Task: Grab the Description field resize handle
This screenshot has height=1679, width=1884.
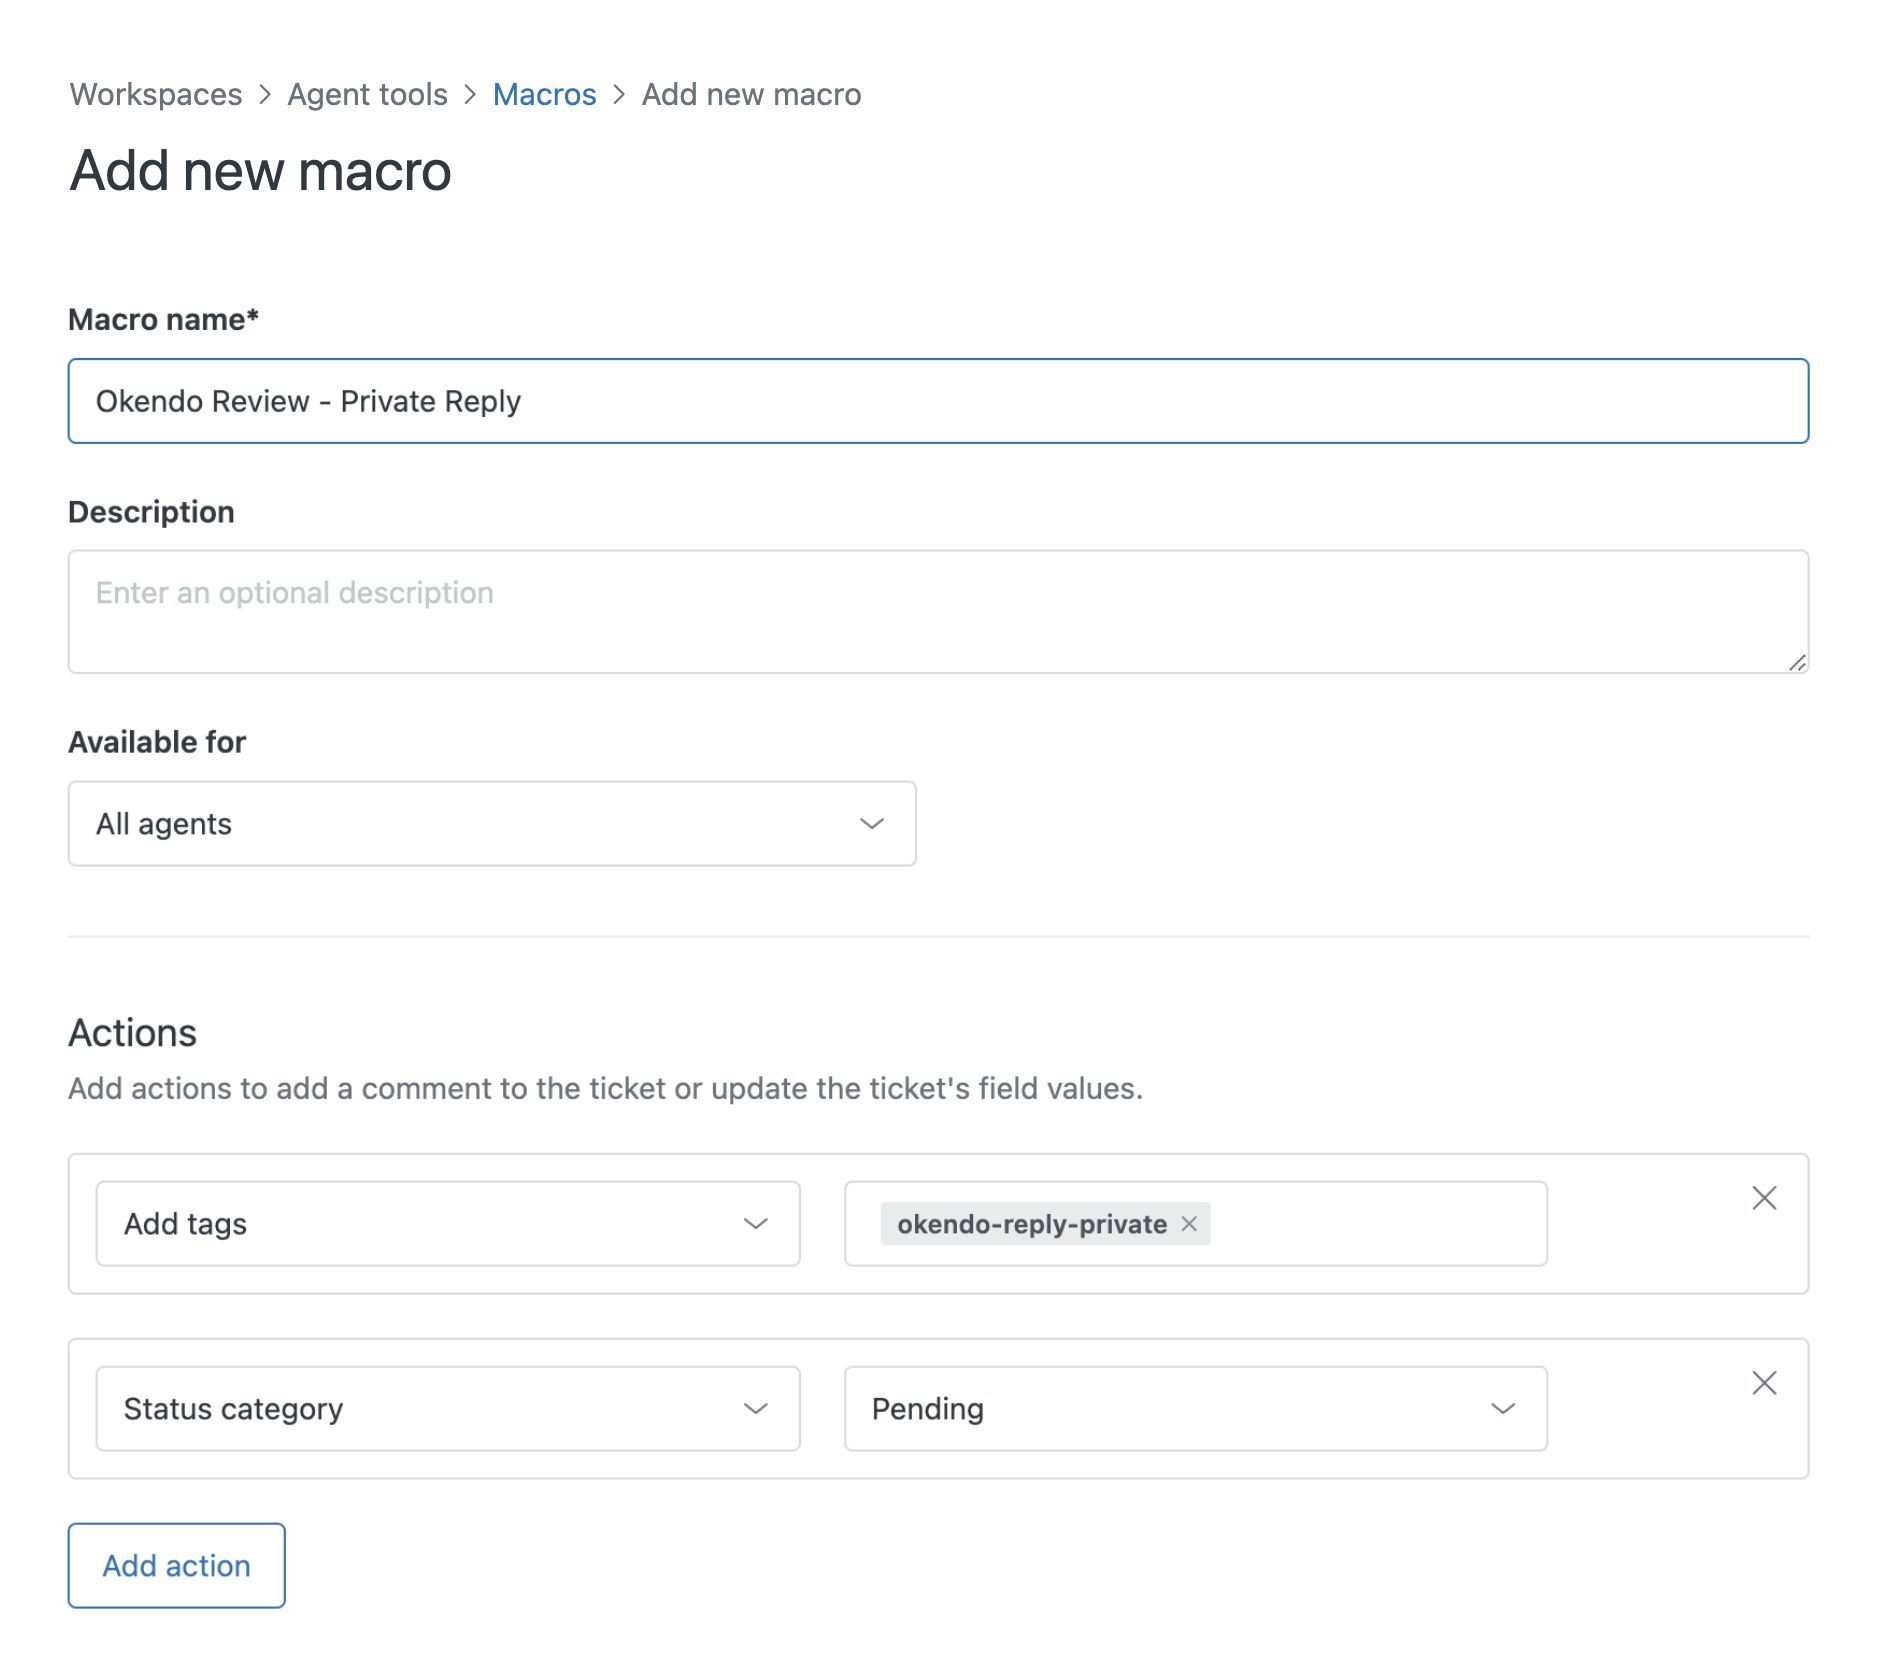Action: pyautogui.click(x=1797, y=662)
